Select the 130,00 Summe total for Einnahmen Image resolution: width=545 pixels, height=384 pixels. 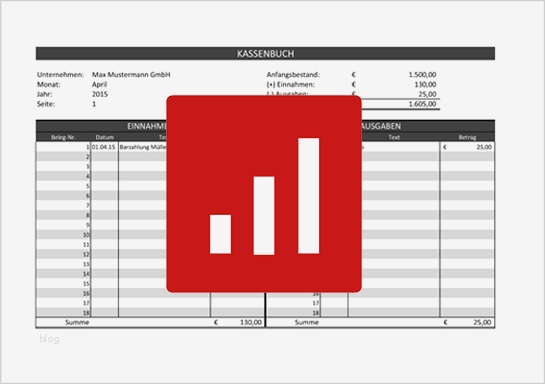point(251,322)
